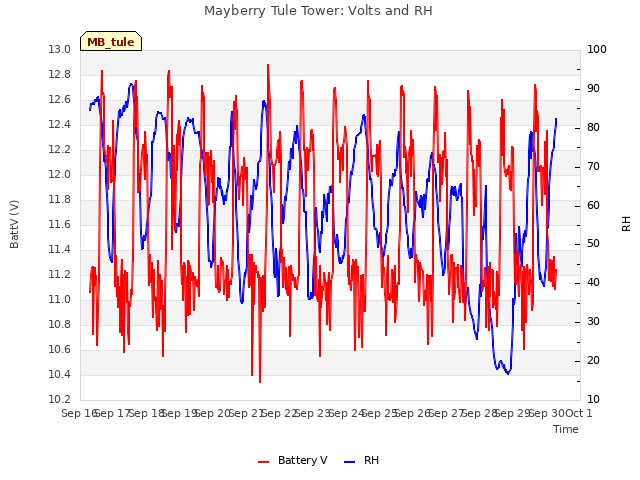Click the Battery V legend entry
Viewport: 640px width, 480px height.
[x=292, y=460]
